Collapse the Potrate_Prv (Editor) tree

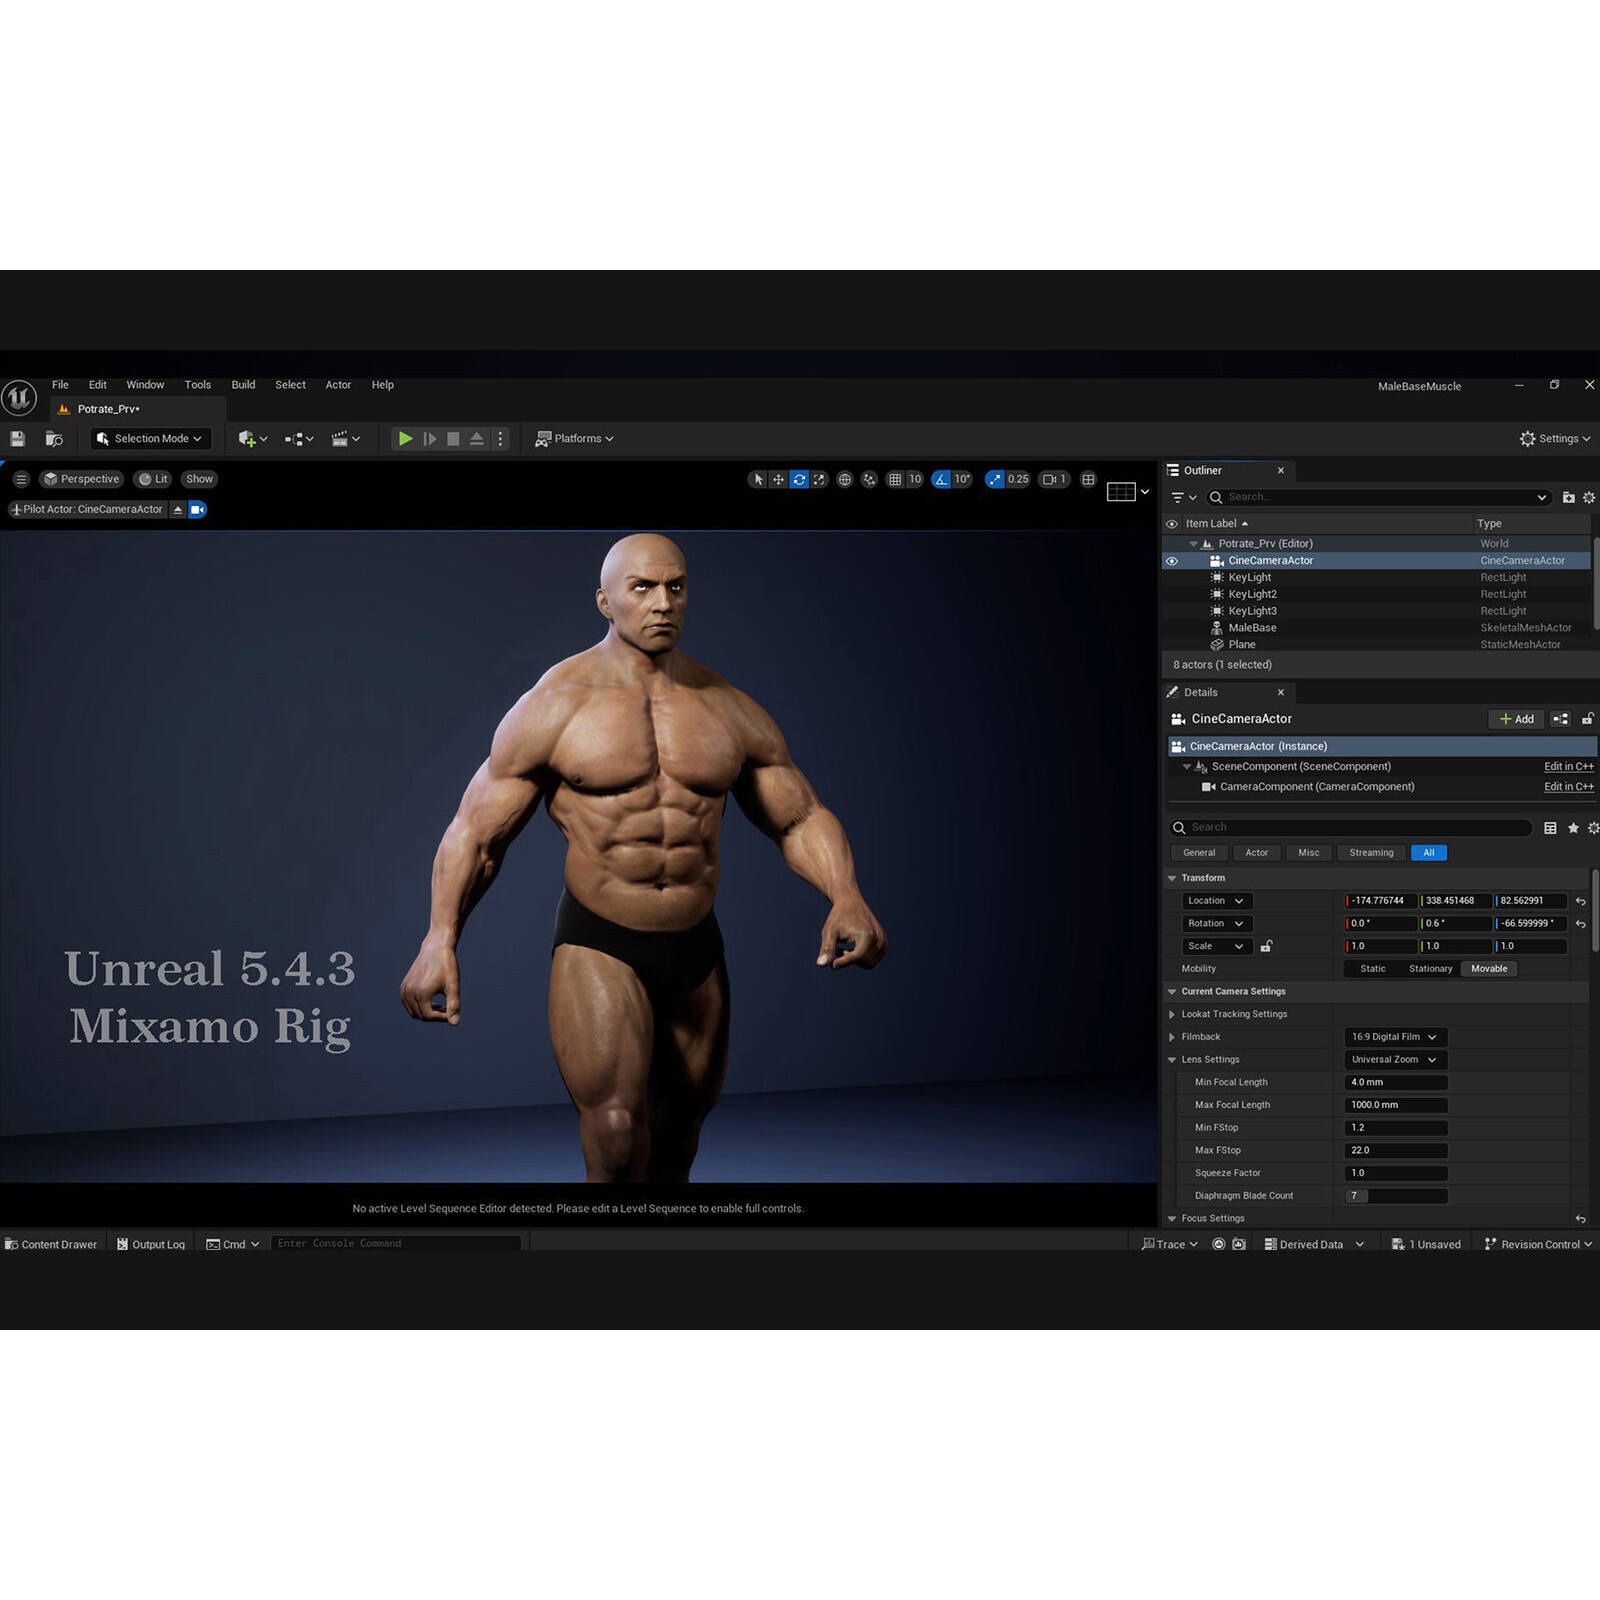1193,544
